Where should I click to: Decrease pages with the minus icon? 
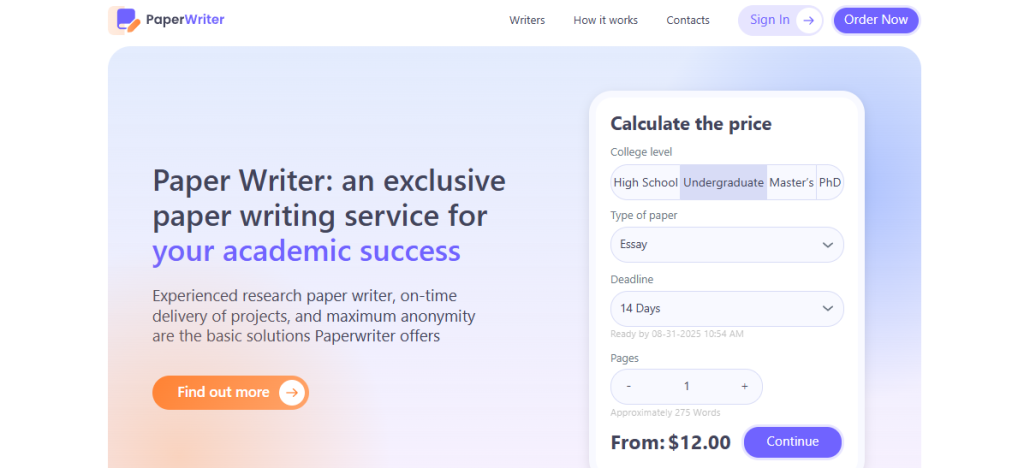pyautogui.click(x=628, y=386)
